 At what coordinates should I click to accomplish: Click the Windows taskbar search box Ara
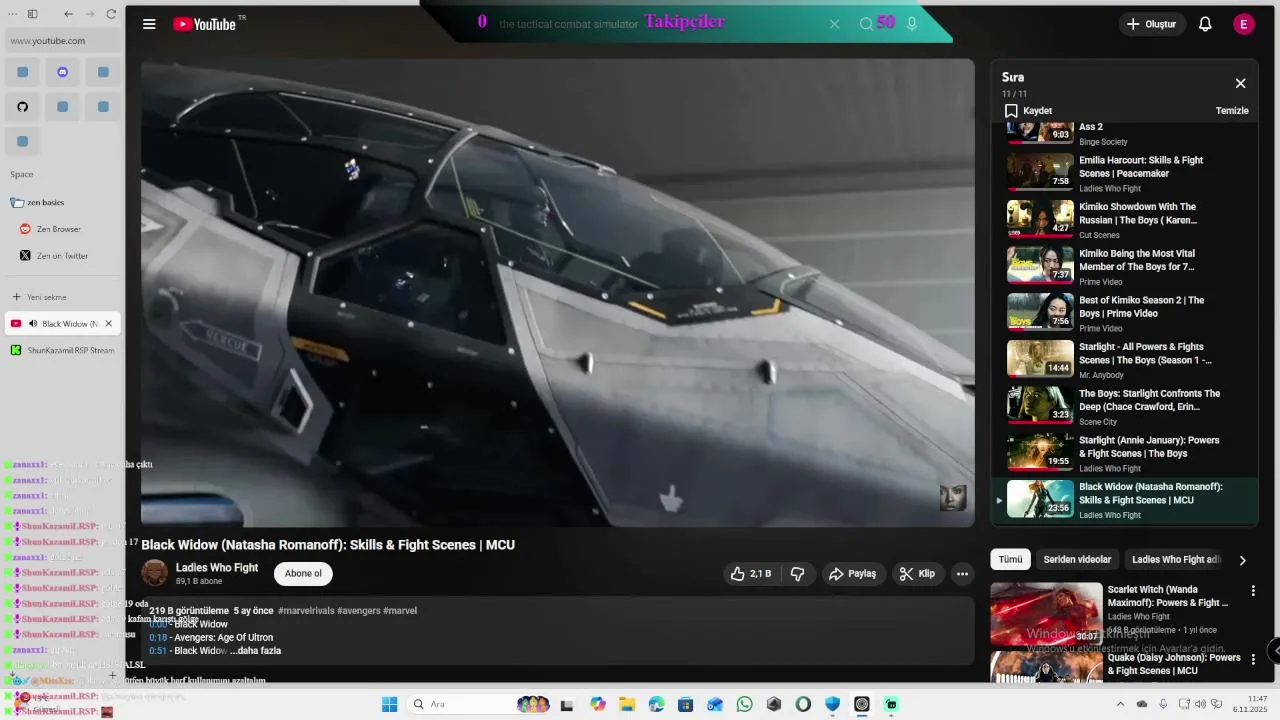tap(480, 704)
